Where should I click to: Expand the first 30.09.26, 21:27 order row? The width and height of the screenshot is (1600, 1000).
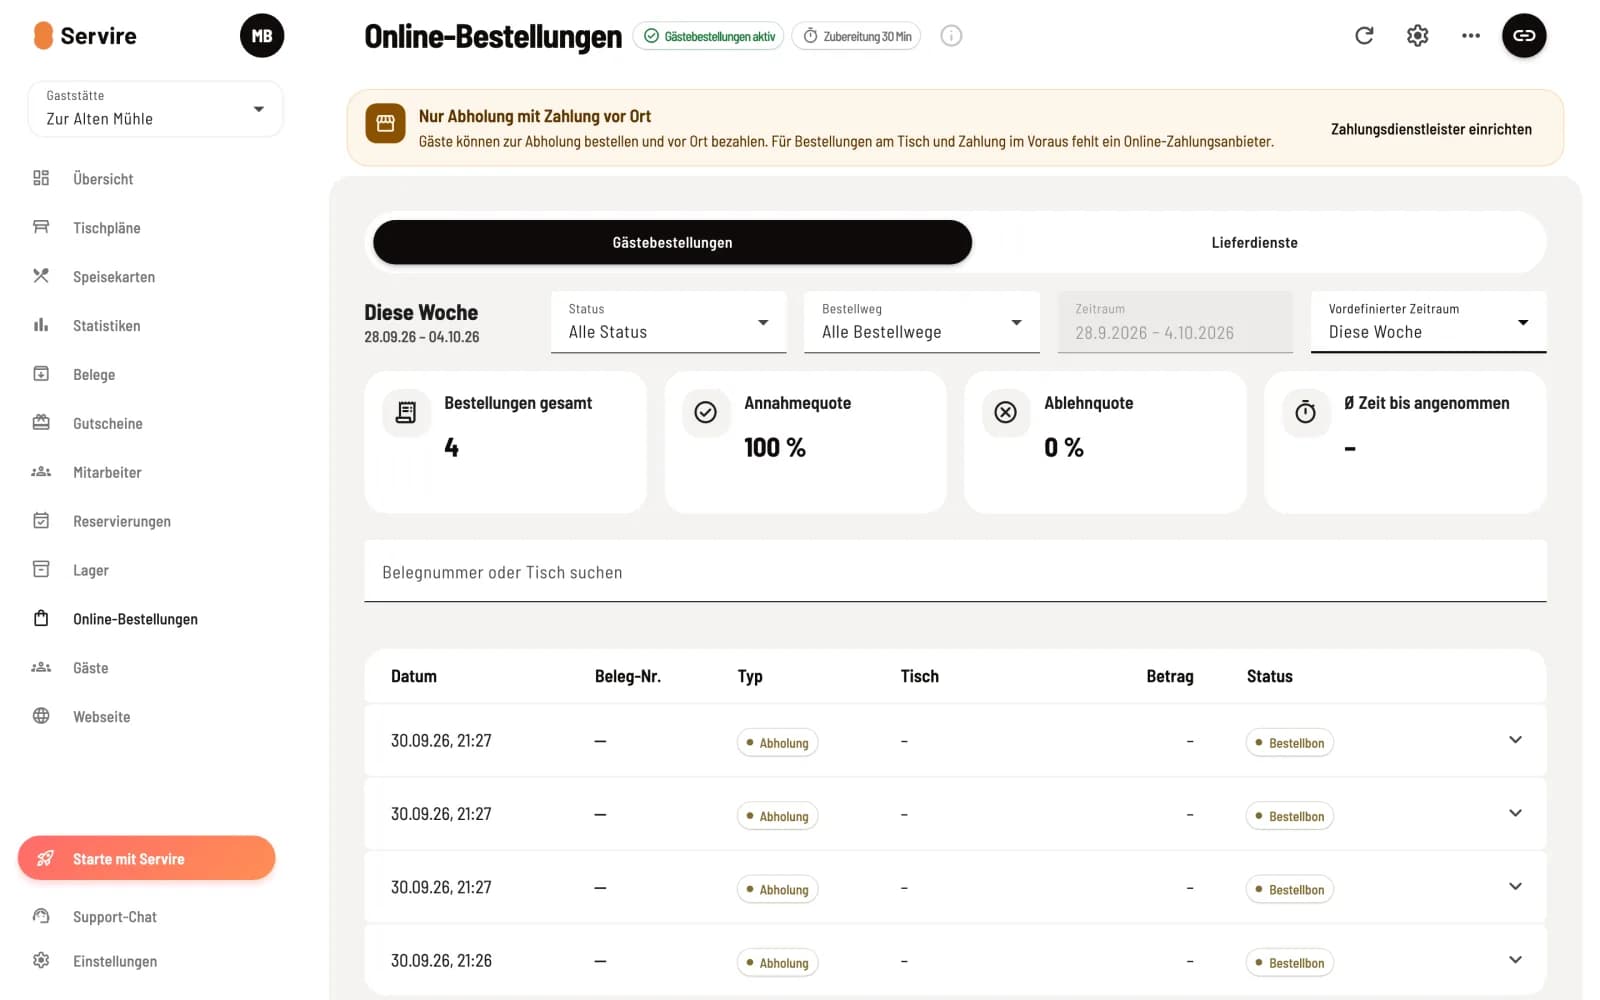tap(1515, 740)
